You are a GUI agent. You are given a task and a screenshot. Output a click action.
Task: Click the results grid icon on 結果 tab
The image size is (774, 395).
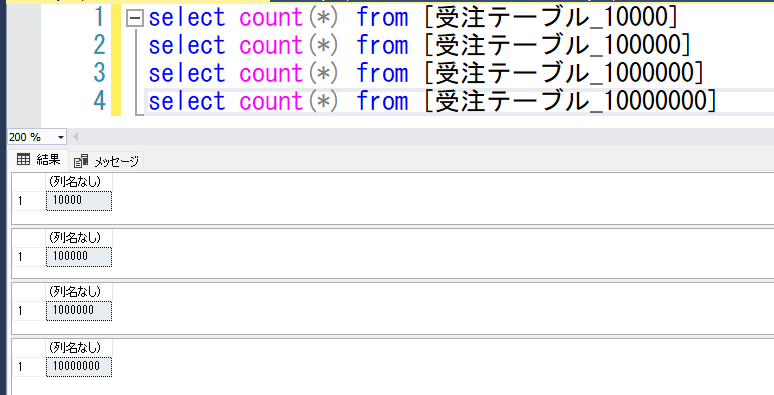[23, 159]
